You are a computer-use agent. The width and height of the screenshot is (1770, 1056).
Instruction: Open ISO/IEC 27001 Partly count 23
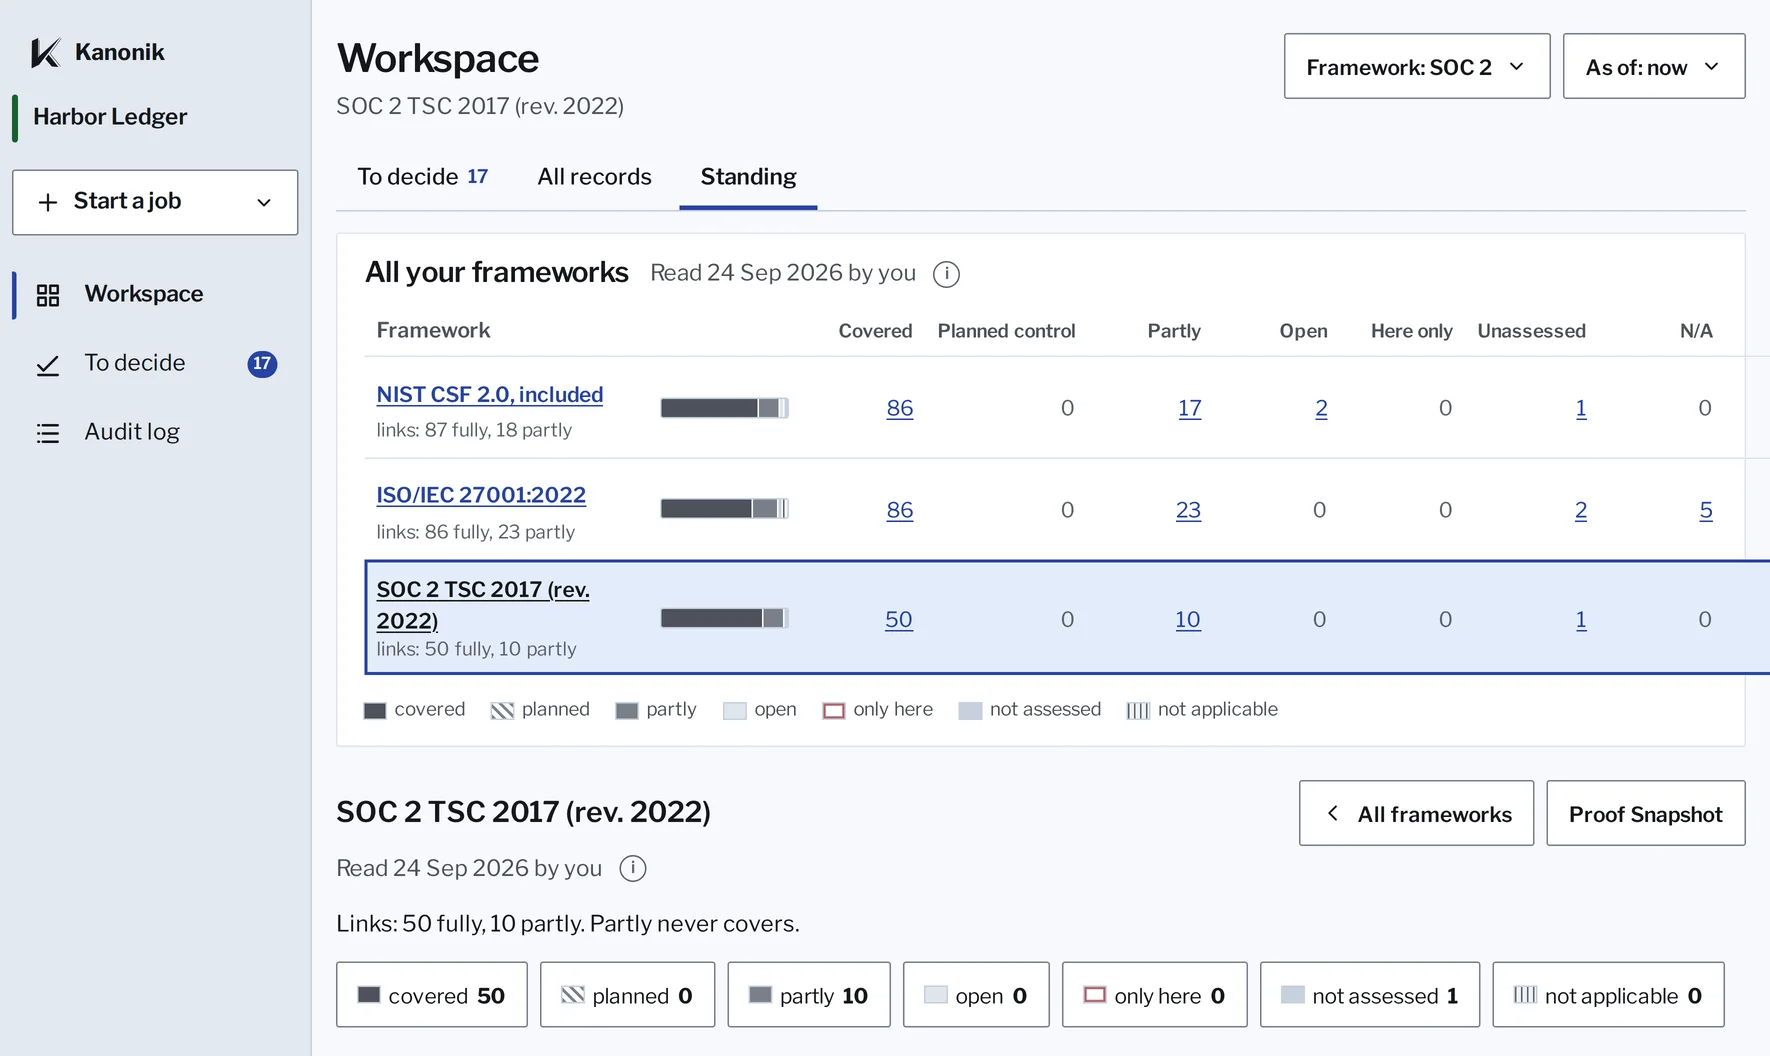pyautogui.click(x=1188, y=510)
